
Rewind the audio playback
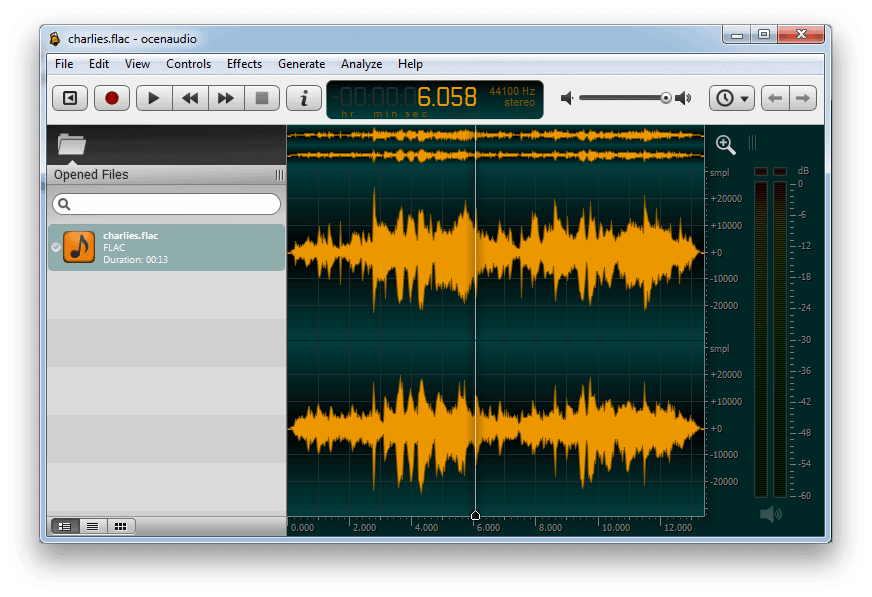(x=189, y=97)
